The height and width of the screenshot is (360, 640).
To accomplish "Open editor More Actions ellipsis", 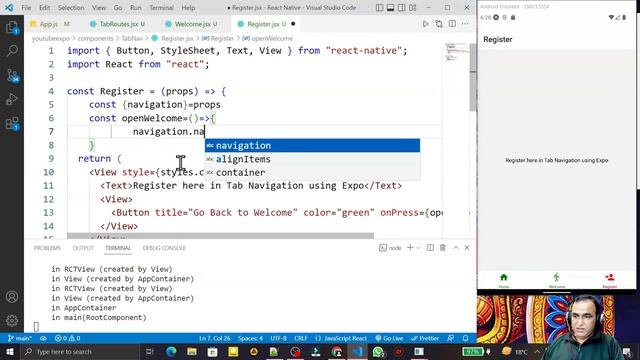I will coord(465,24).
